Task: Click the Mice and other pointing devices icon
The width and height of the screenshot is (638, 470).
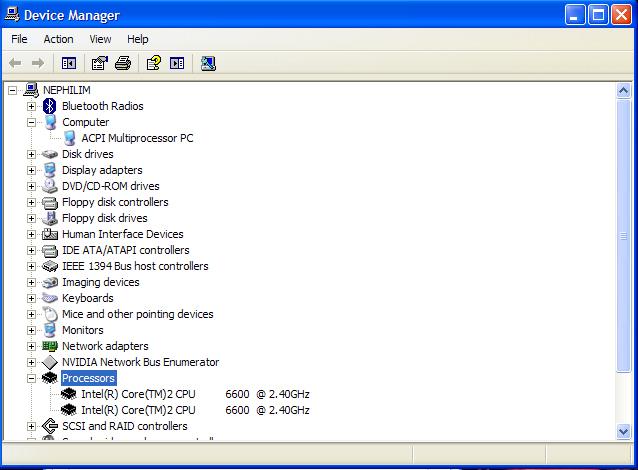Action: (x=50, y=314)
